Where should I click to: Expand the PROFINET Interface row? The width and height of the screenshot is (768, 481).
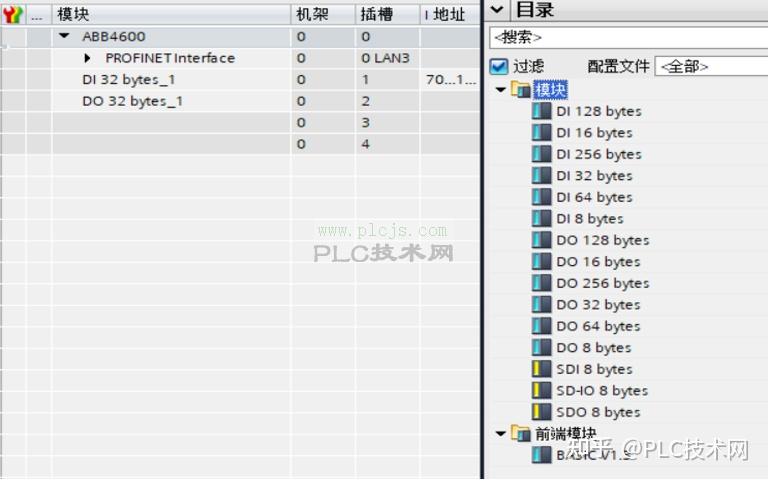tap(87, 58)
